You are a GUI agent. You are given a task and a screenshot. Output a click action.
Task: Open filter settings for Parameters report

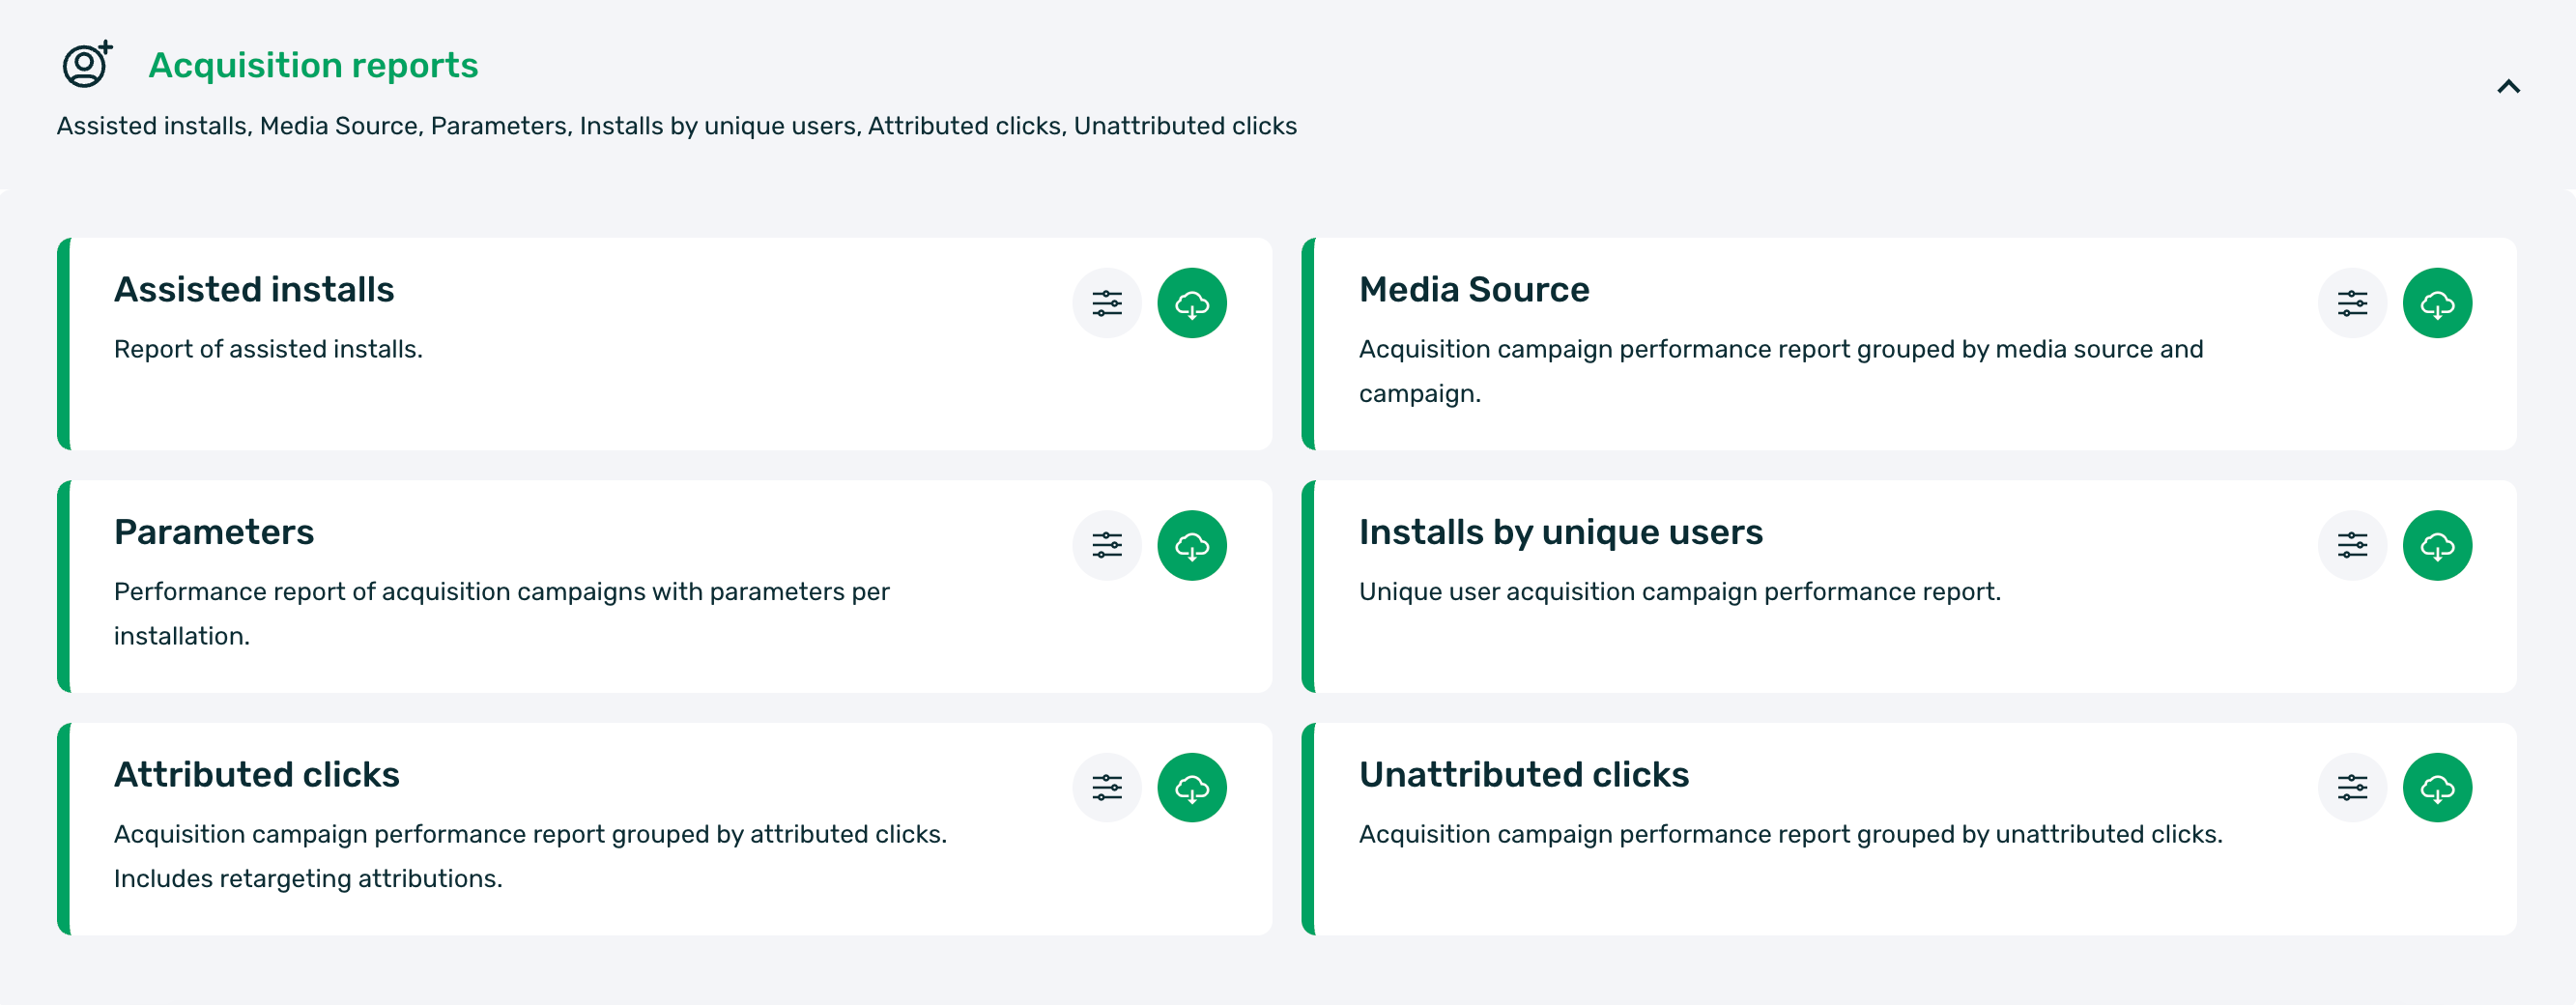tap(1107, 546)
